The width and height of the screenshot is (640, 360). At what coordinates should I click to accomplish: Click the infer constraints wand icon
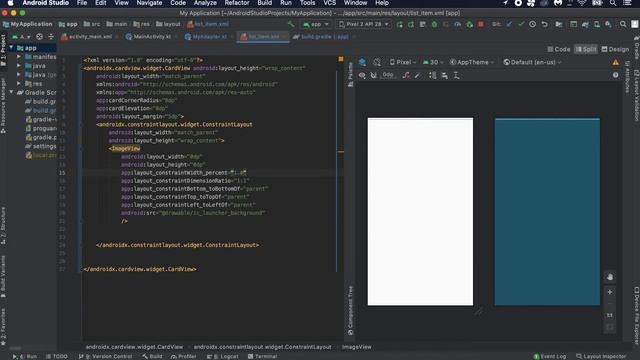click(x=417, y=76)
